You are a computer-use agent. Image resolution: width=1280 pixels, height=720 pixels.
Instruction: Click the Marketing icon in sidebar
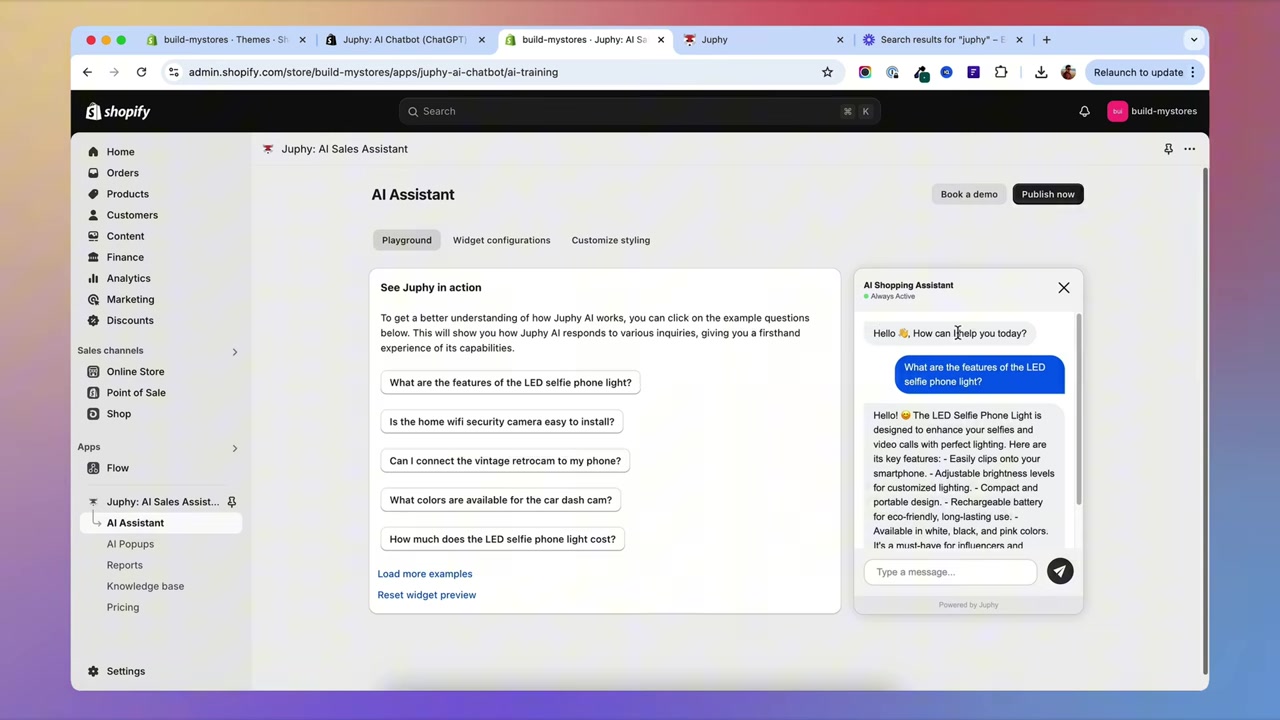[93, 299]
